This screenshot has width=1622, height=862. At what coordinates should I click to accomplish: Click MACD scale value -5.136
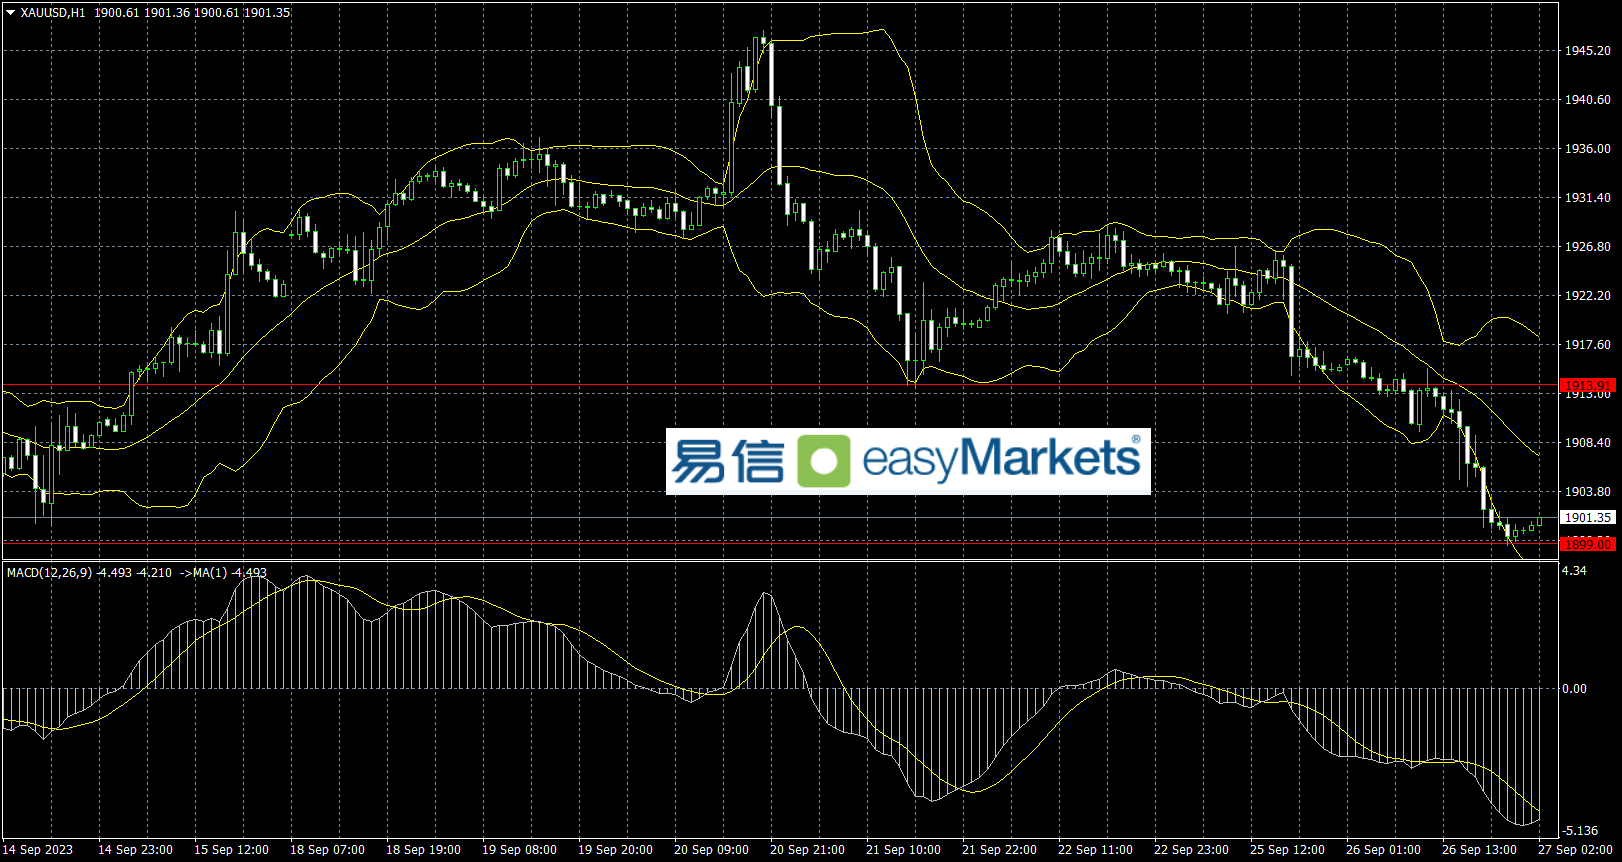pyautogui.click(x=1579, y=831)
